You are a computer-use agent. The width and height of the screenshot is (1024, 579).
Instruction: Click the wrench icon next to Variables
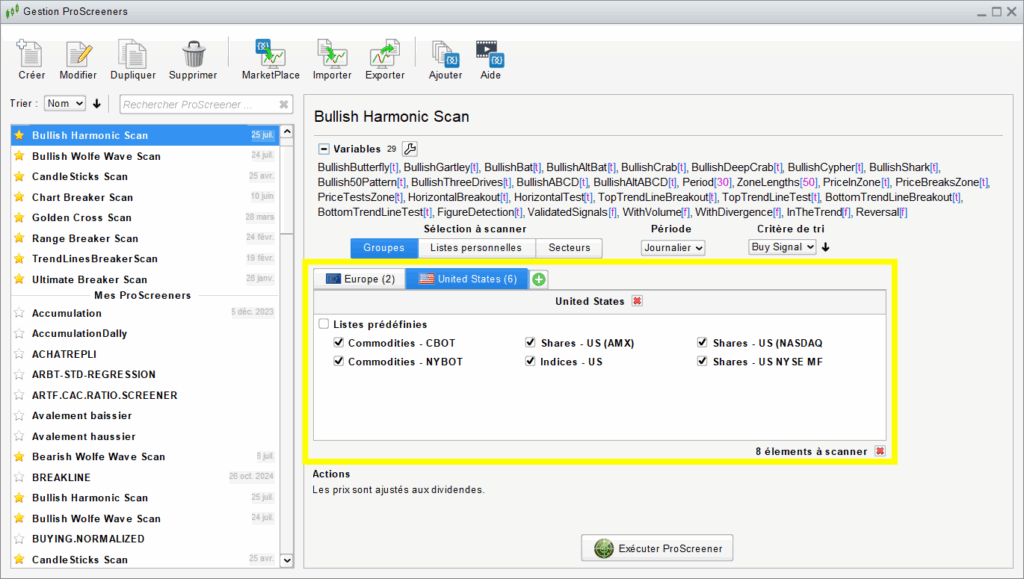(x=409, y=149)
